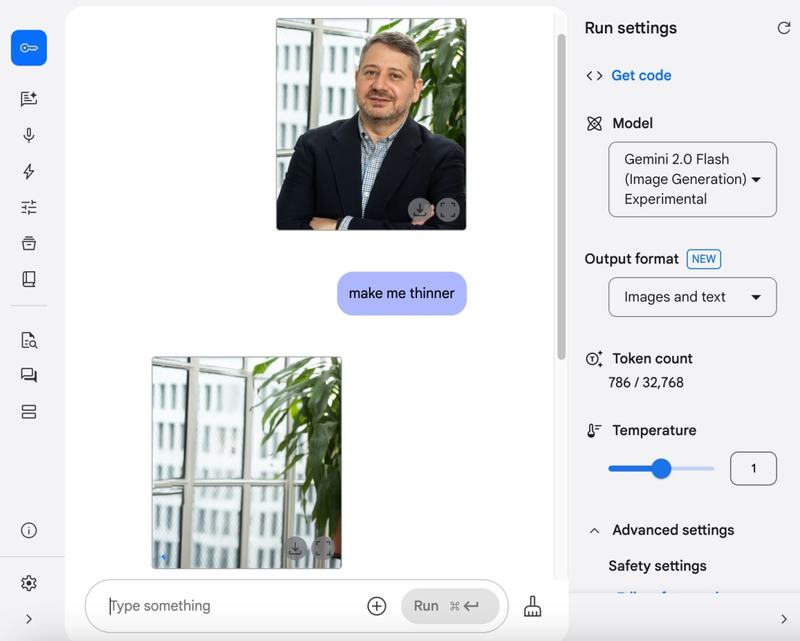The height and width of the screenshot is (641, 800).
Task: Click the Safety settings label
Action: [x=657, y=566]
